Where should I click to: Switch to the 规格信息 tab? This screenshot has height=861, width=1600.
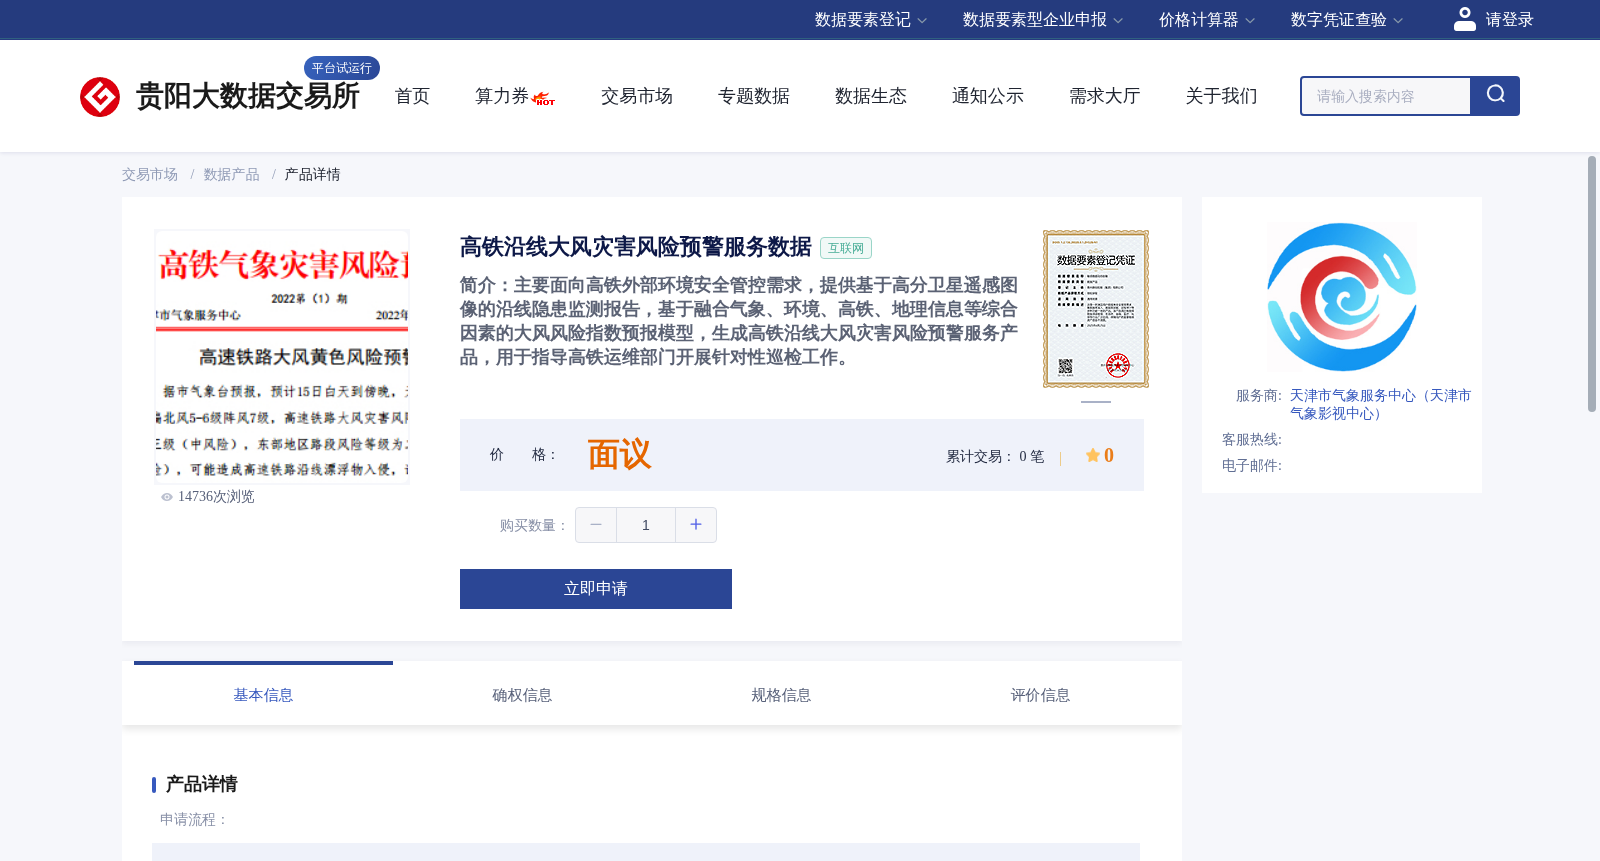(781, 695)
